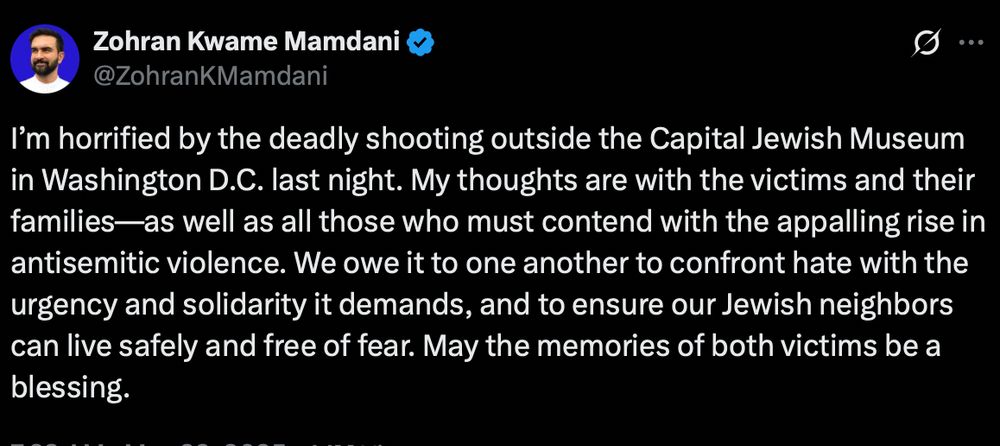Click the cut-off timestamp below the post
This screenshot has height=446, width=1000.
tap(55, 442)
